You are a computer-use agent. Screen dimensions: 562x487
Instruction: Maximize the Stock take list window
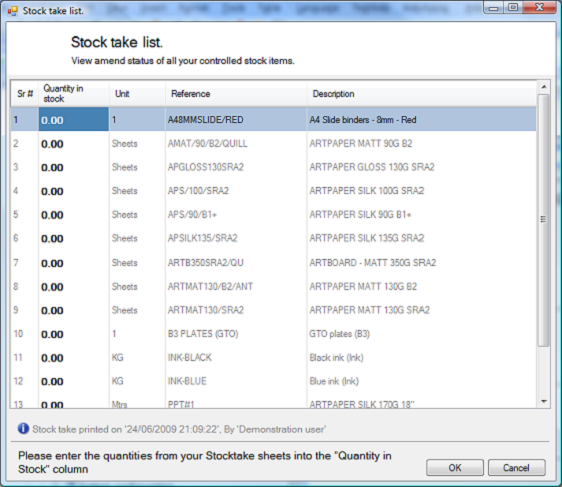tap(513, 7)
